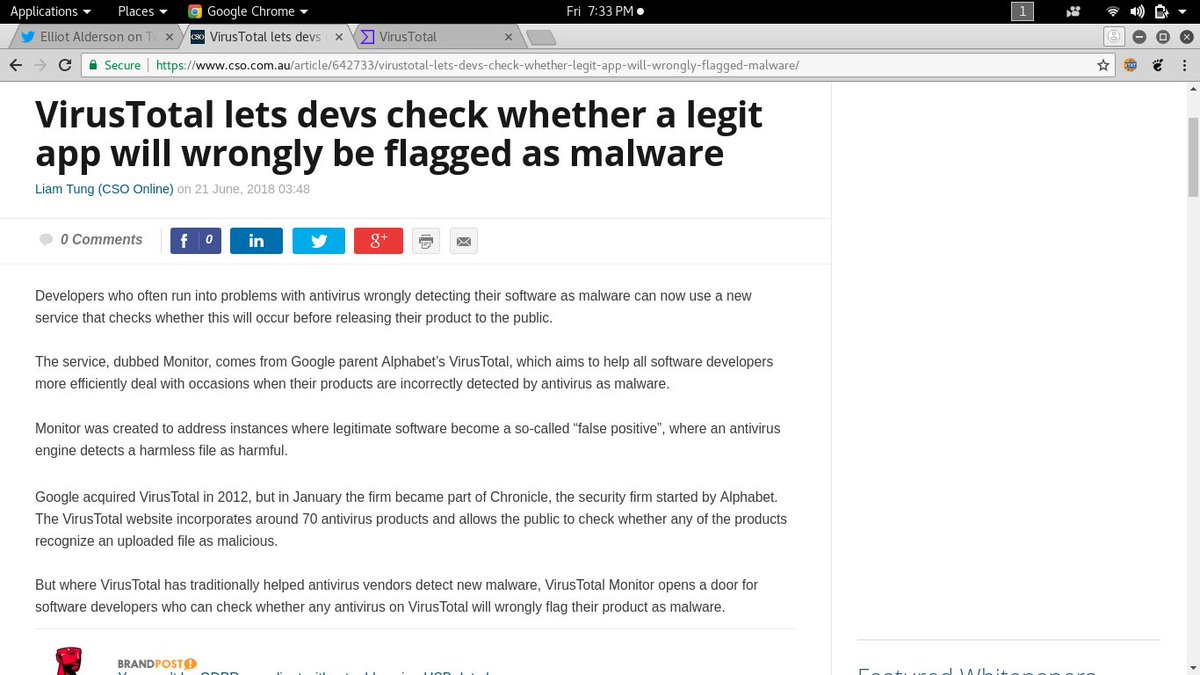Click the address bar URL
The image size is (1200, 675).
coord(477,65)
